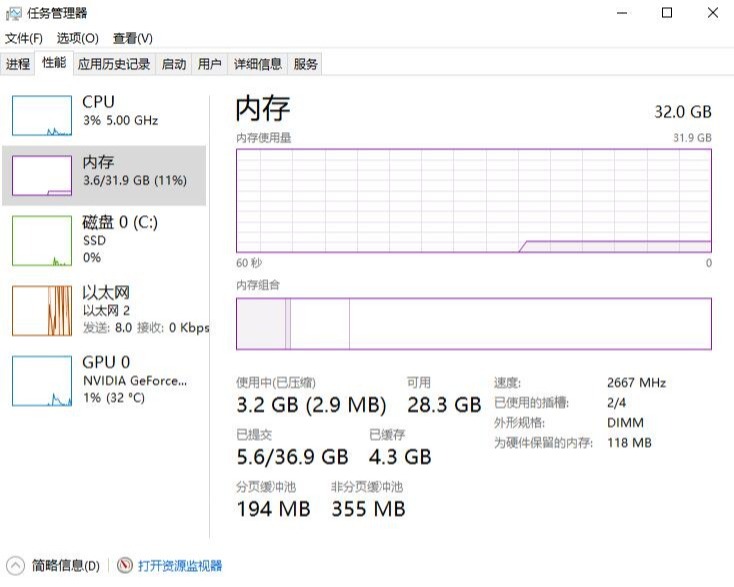Open the 文件(F) menu

[24, 38]
